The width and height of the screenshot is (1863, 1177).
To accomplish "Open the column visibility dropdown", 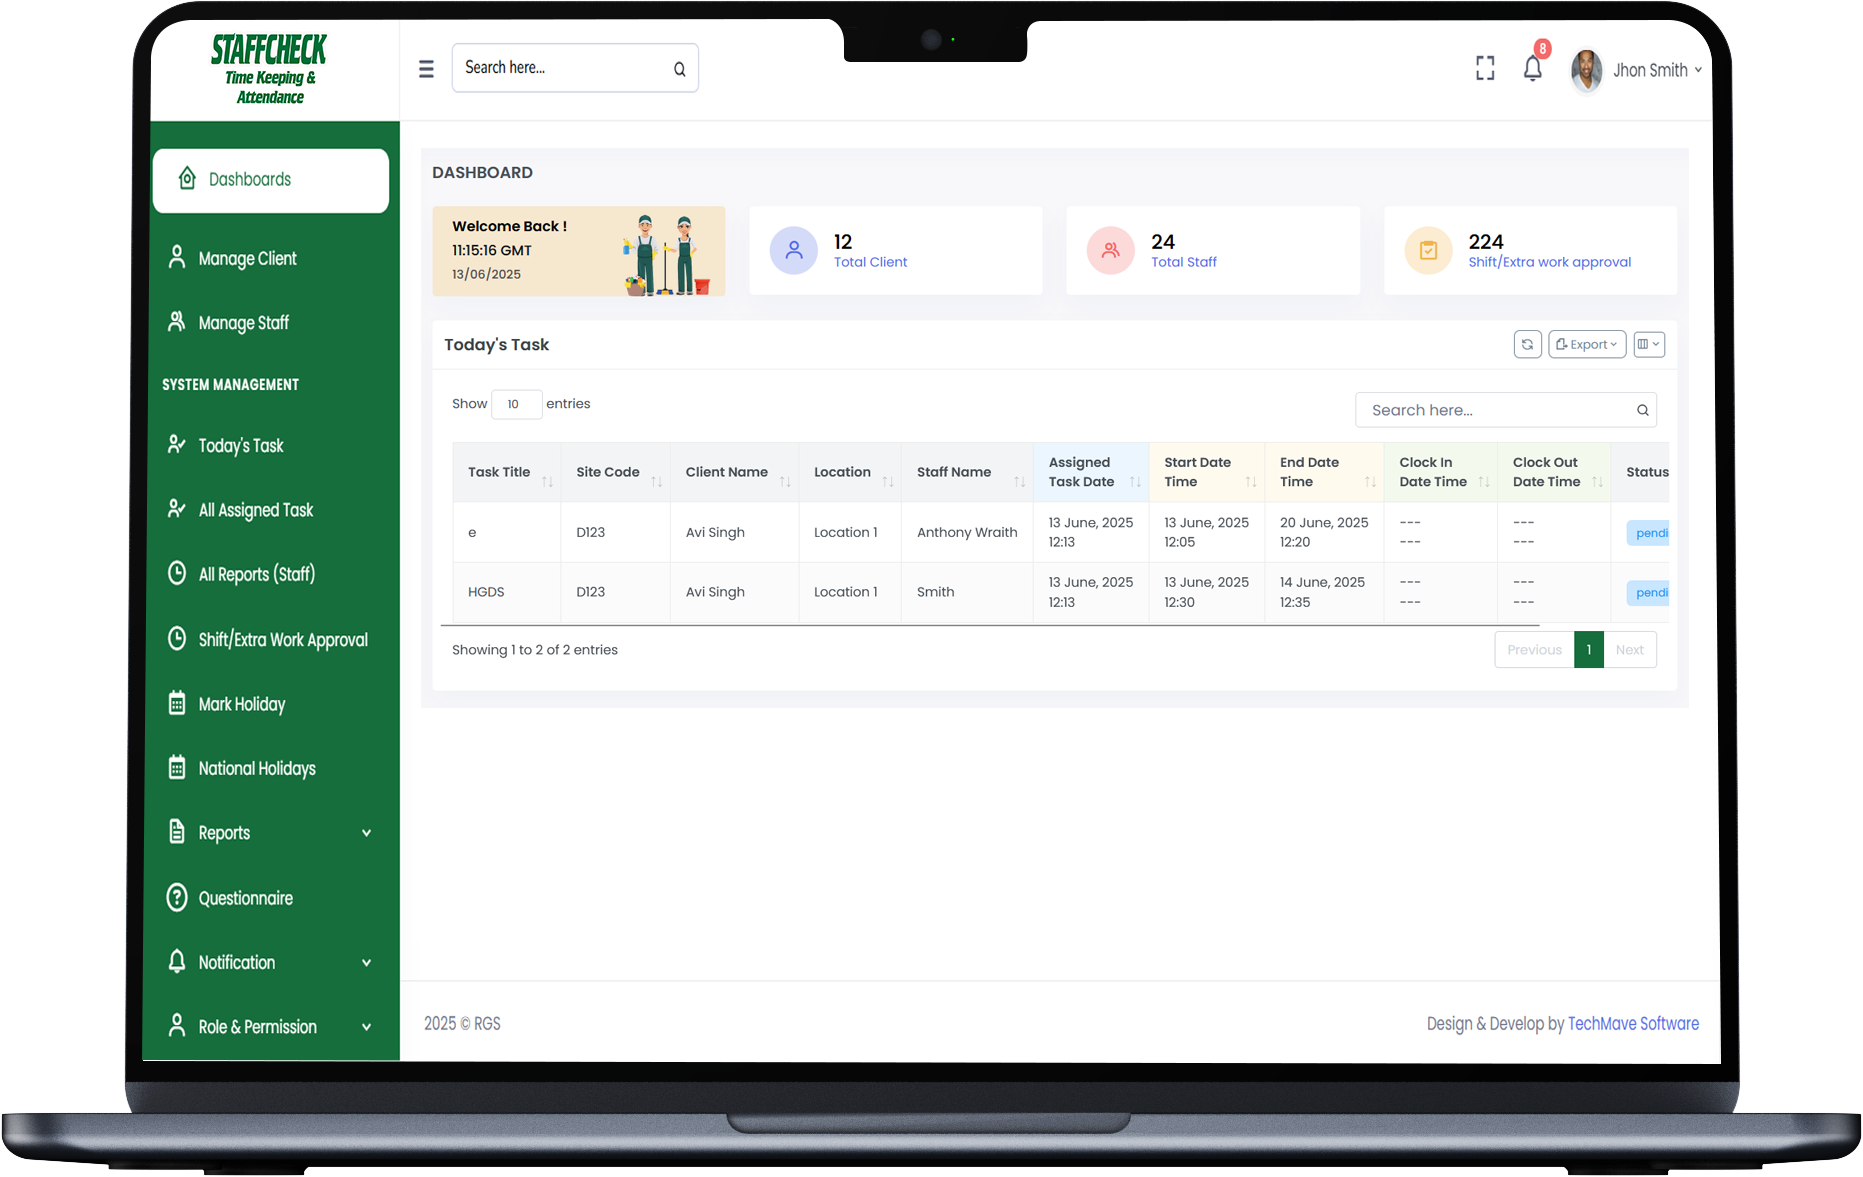I will tap(1648, 344).
